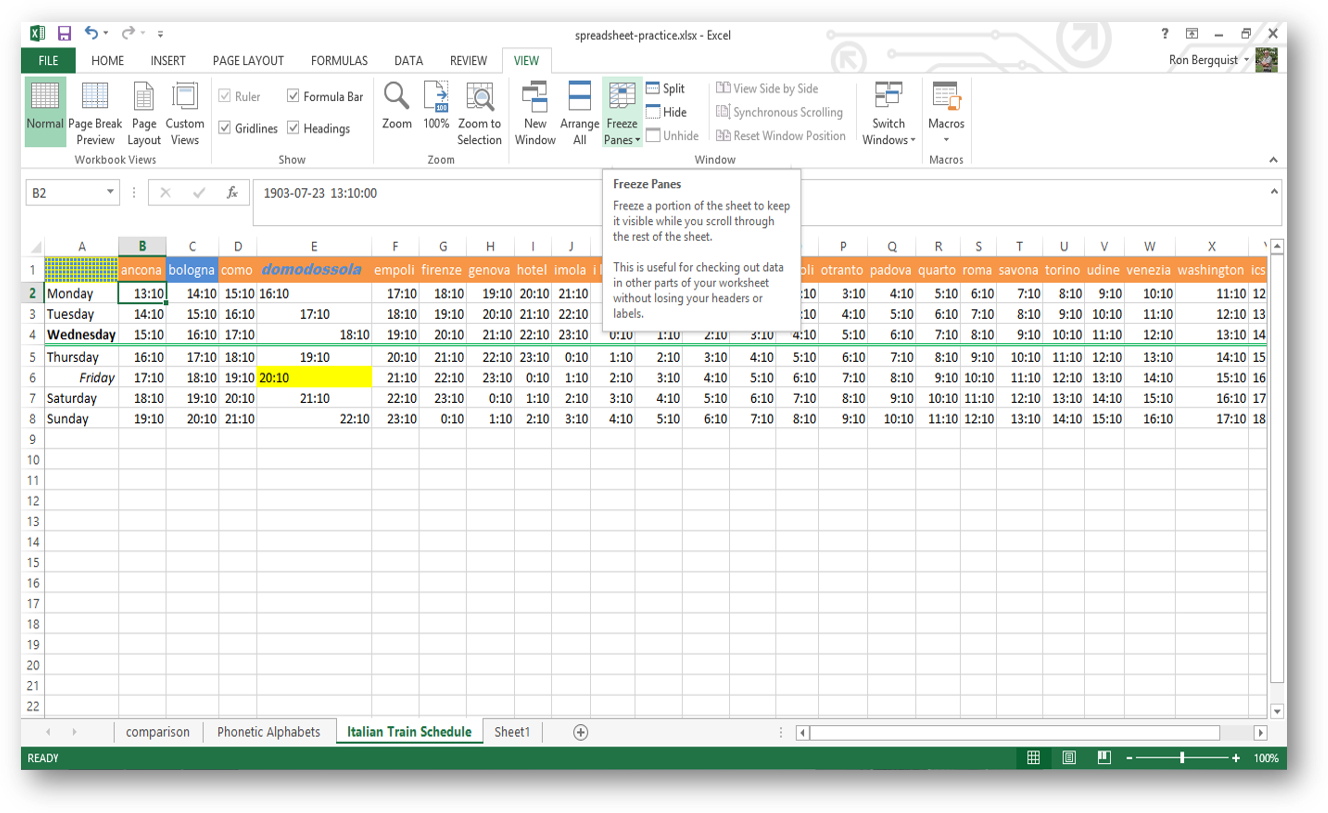Click the Arrange All icon
Viewport: 1328px width, 813px height.
pos(579,110)
